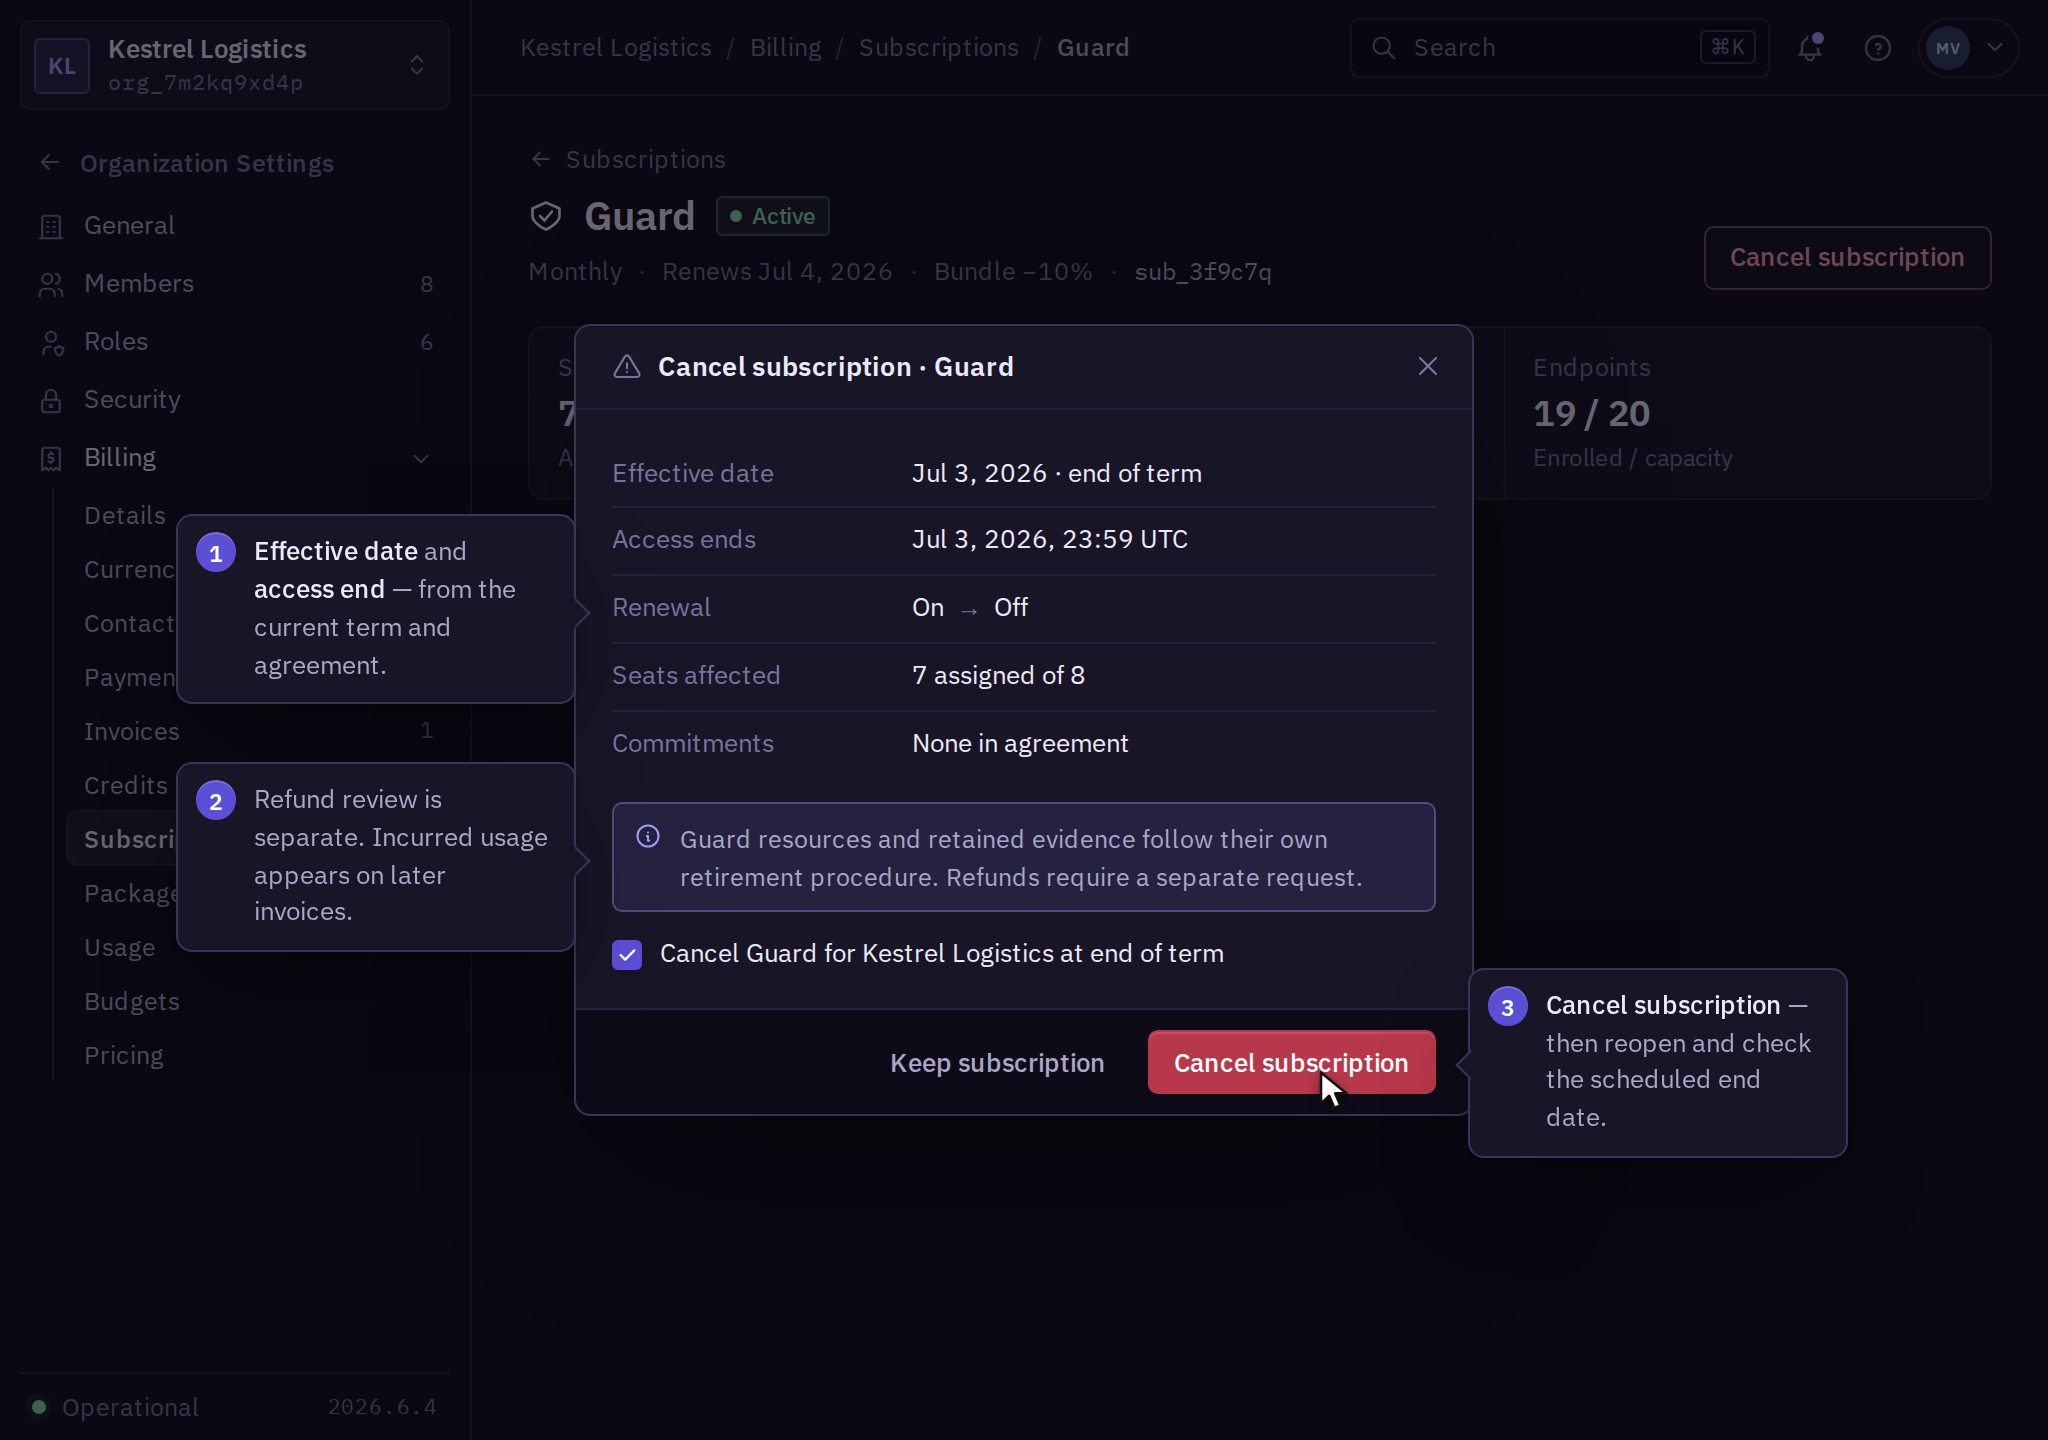The width and height of the screenshot is (2048, 1440).
Task: Click the Operational status indicator
Action: pyautogui.click(x=115, y=1407)
